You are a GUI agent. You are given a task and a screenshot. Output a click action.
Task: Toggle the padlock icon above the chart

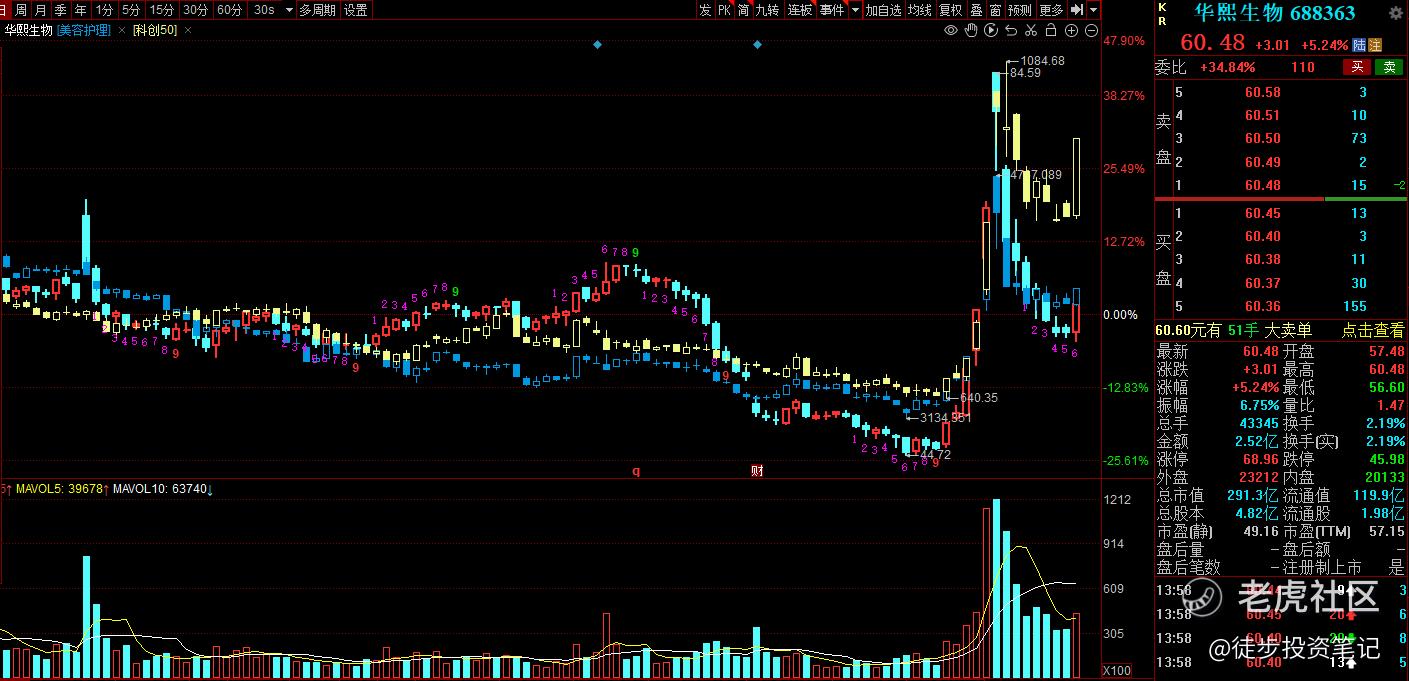(x=1051, y=31)
